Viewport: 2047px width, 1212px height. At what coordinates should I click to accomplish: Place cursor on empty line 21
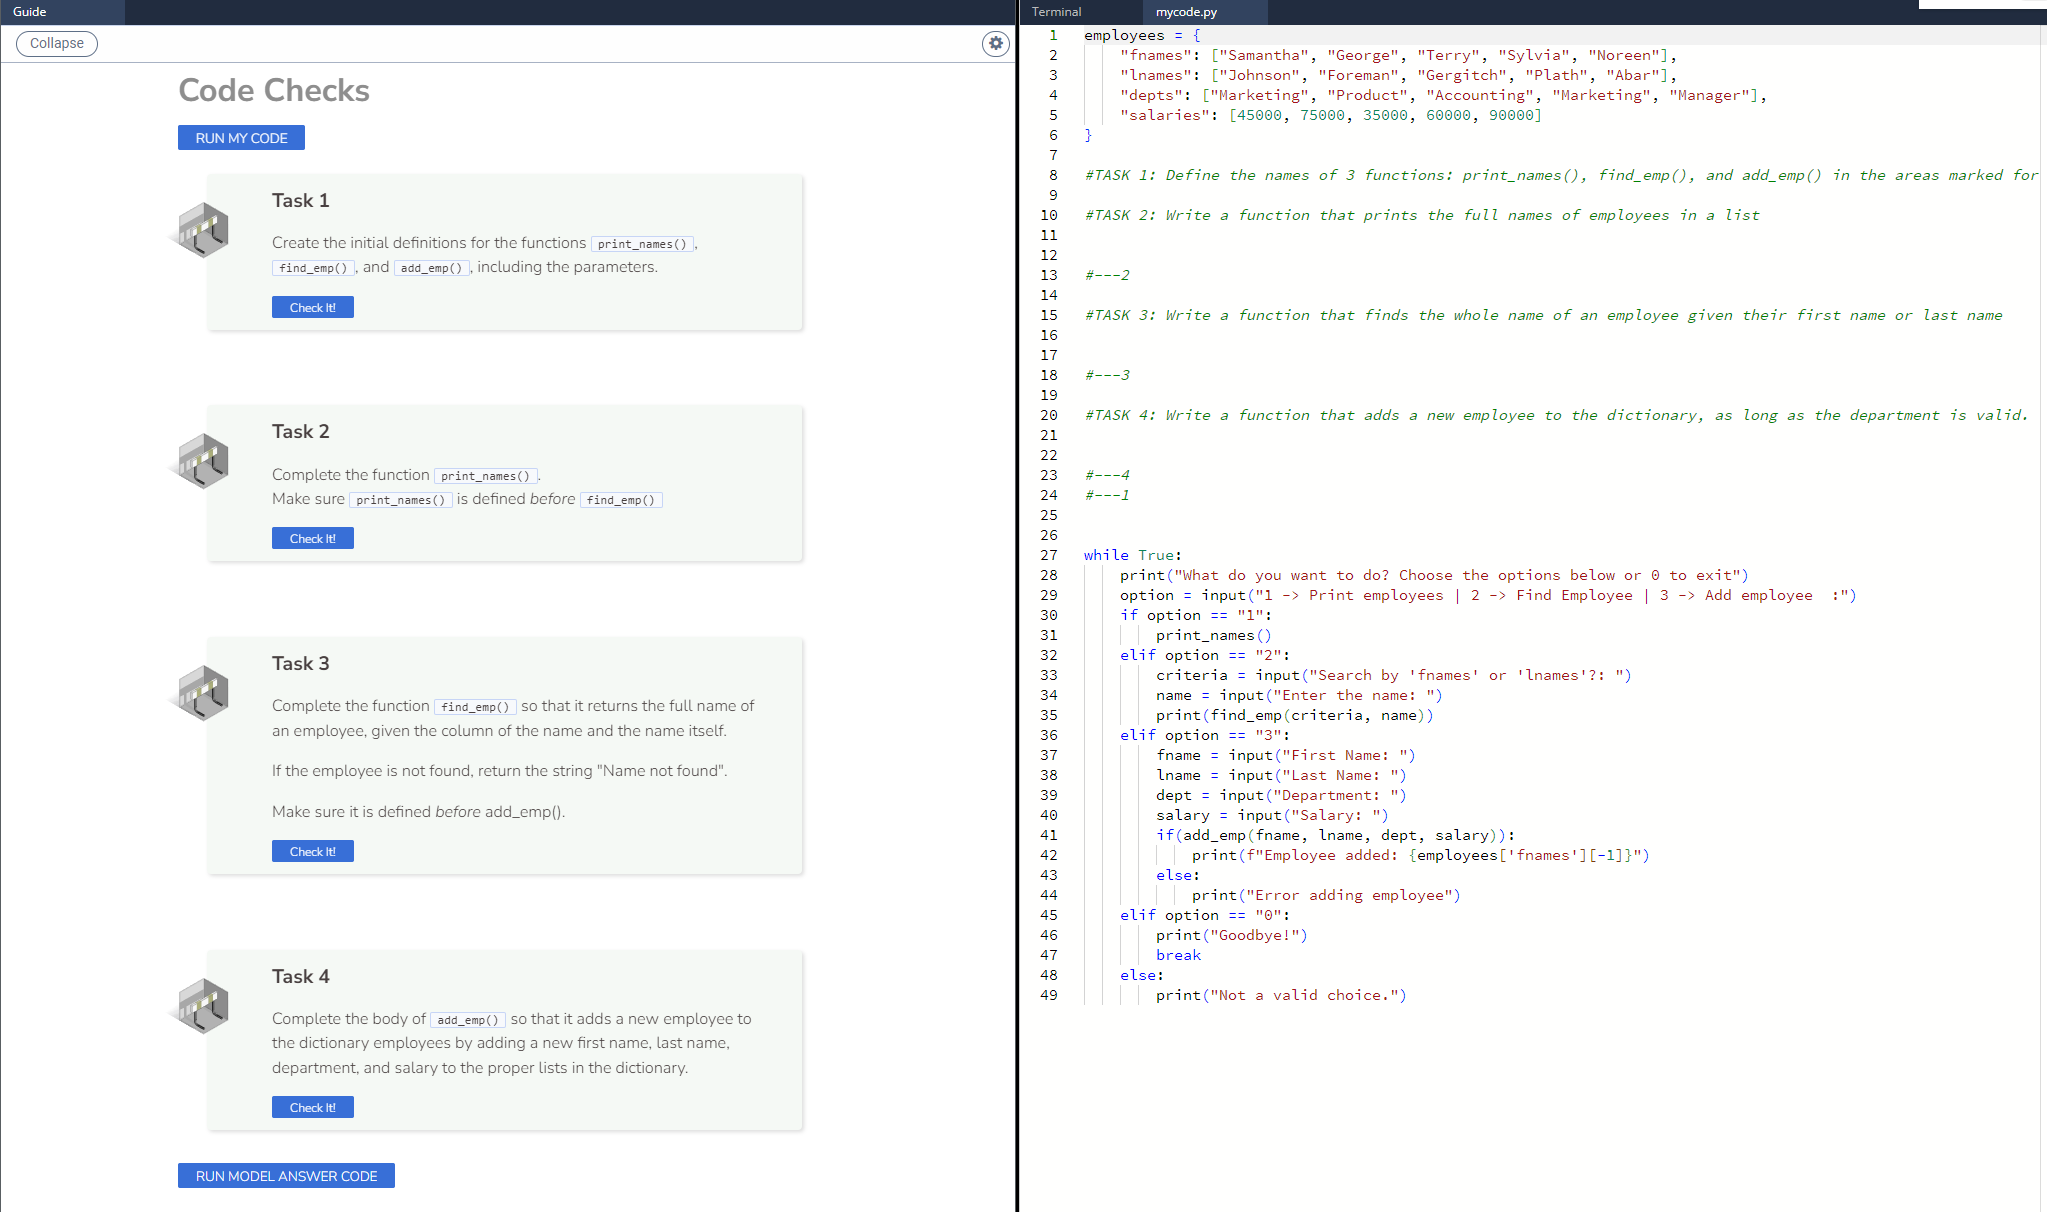point(1560,435)
